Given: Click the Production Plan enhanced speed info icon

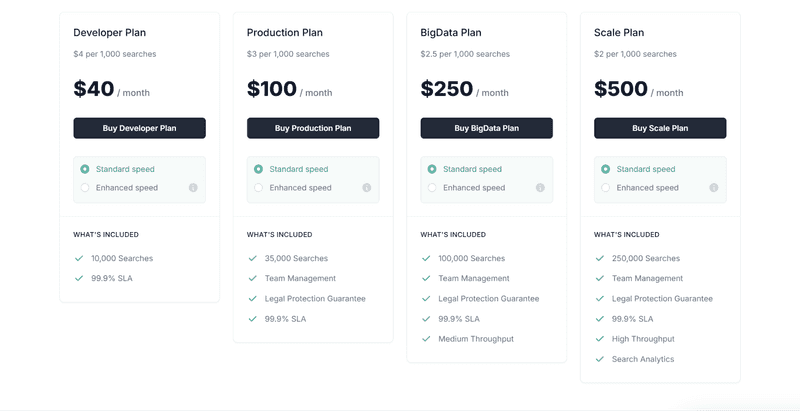Looking at the screenshot, I should click(367, 188).
